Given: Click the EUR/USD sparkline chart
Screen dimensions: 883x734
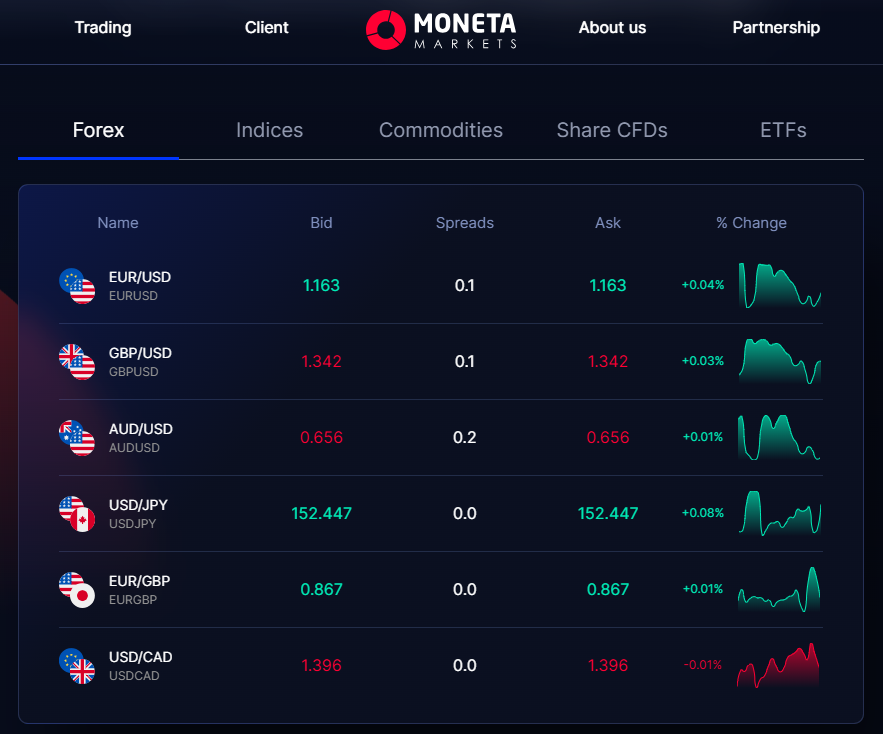Looking at the screenshot, I should (779, 285).
